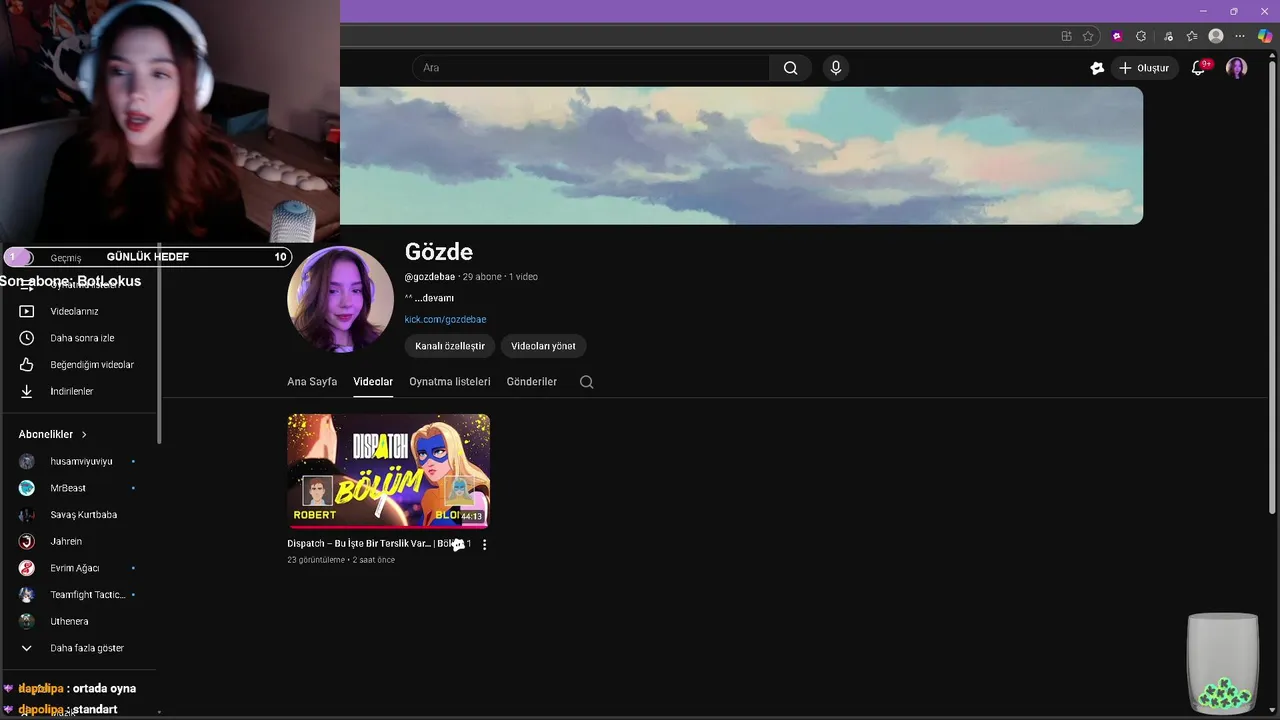Click the channel search magnifier icon

[587, 382]
